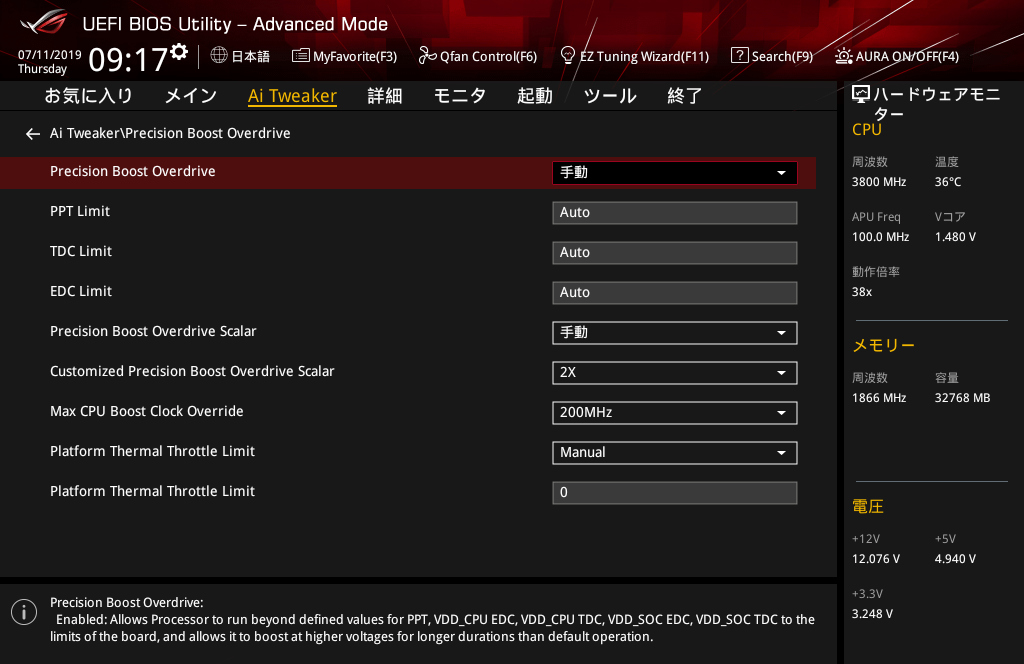Click the info icon beside the help text
The width and height of the screenshot is (1024, 664).
pyautogui.click(x=24, y=612)
